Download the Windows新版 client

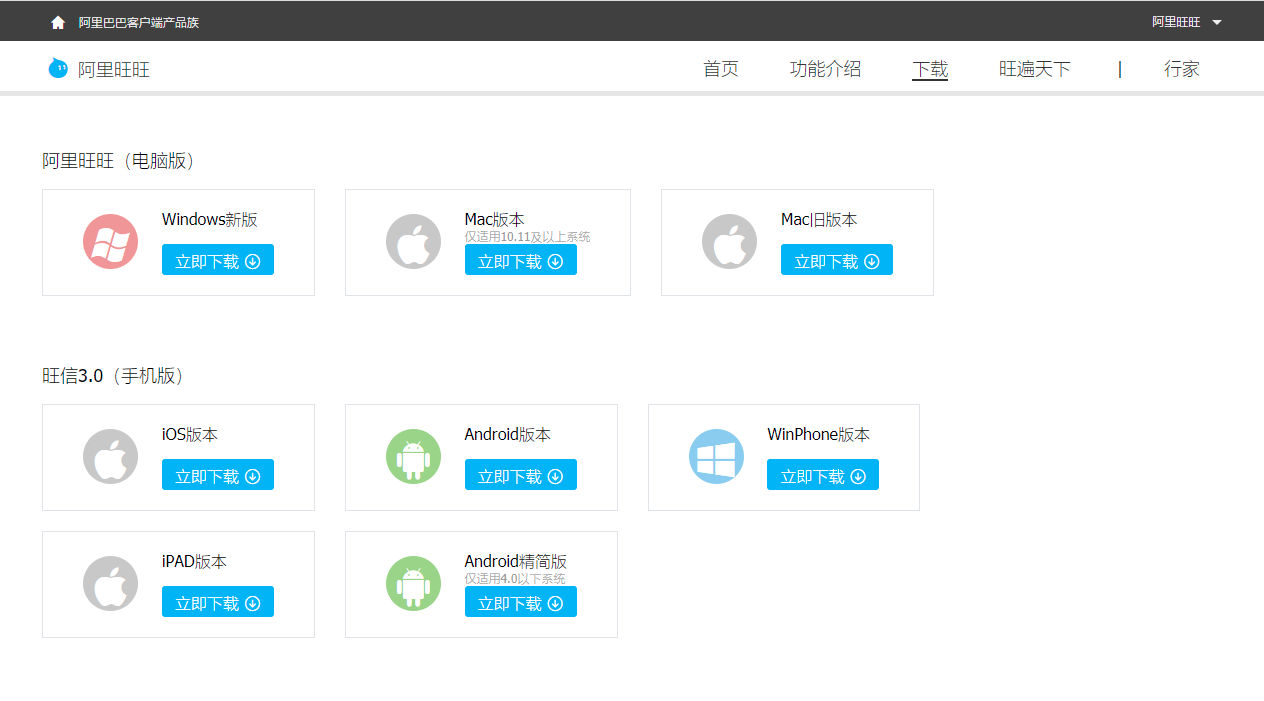point(218,260)
